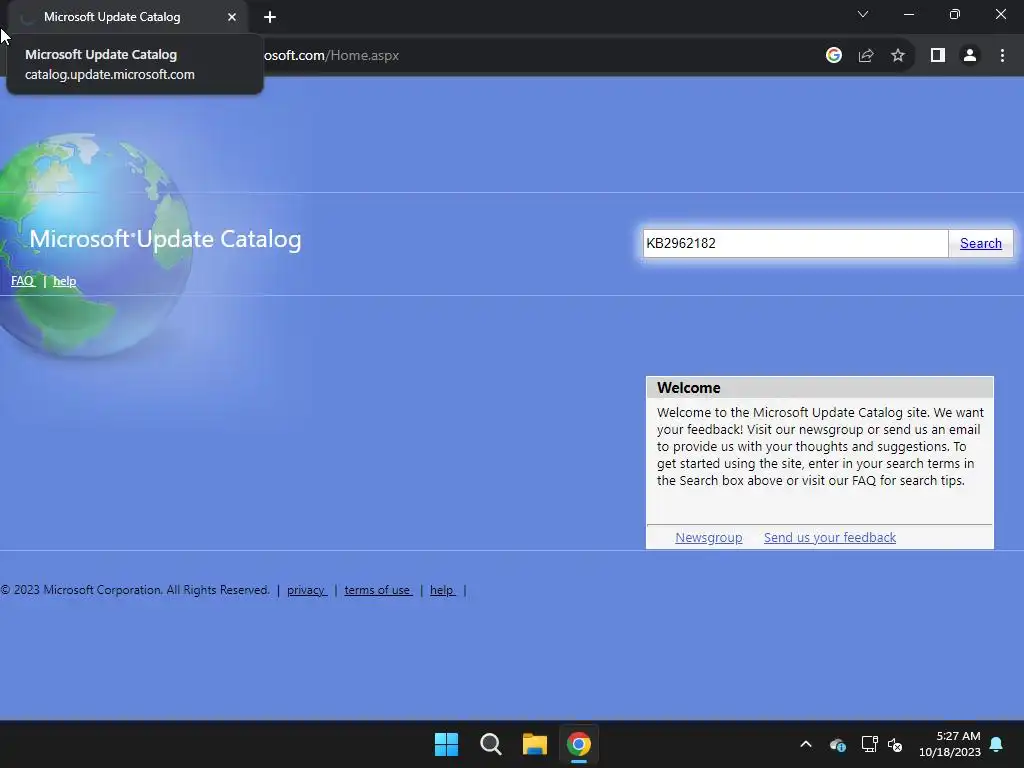Open the clock showing 5:27 AM
This screenshot has width=1024, height=768.
pos(950,744)
